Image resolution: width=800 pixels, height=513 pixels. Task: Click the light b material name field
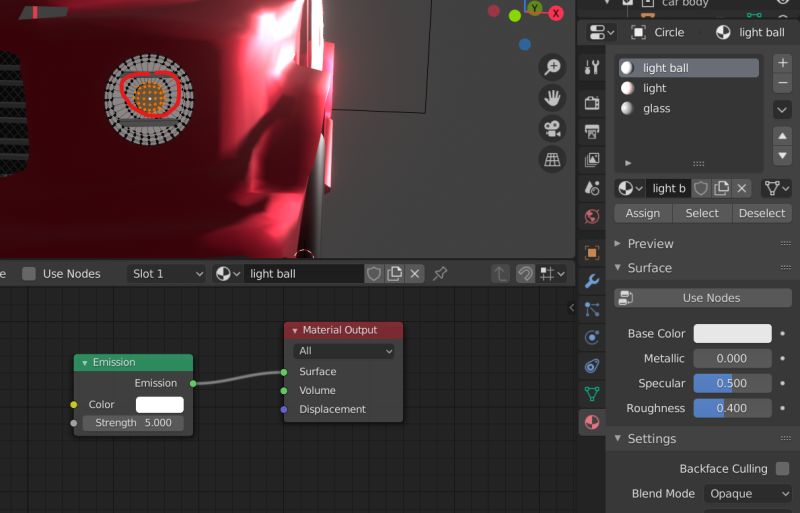pos(668,188)
